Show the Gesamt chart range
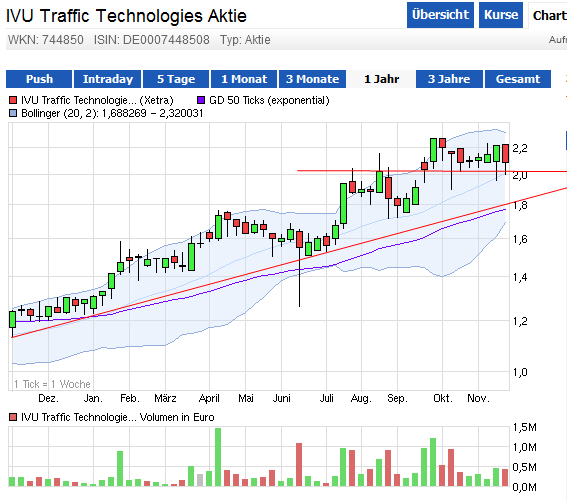567x502 pixels. 518,79
